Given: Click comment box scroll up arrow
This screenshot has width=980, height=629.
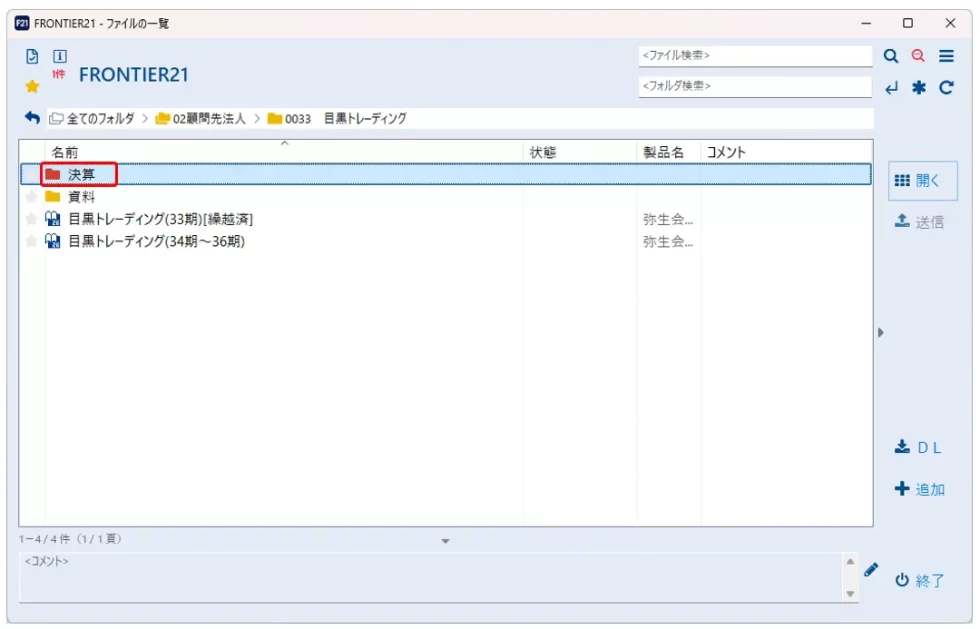Looking at the screenshot, I should tap(851, 561).
